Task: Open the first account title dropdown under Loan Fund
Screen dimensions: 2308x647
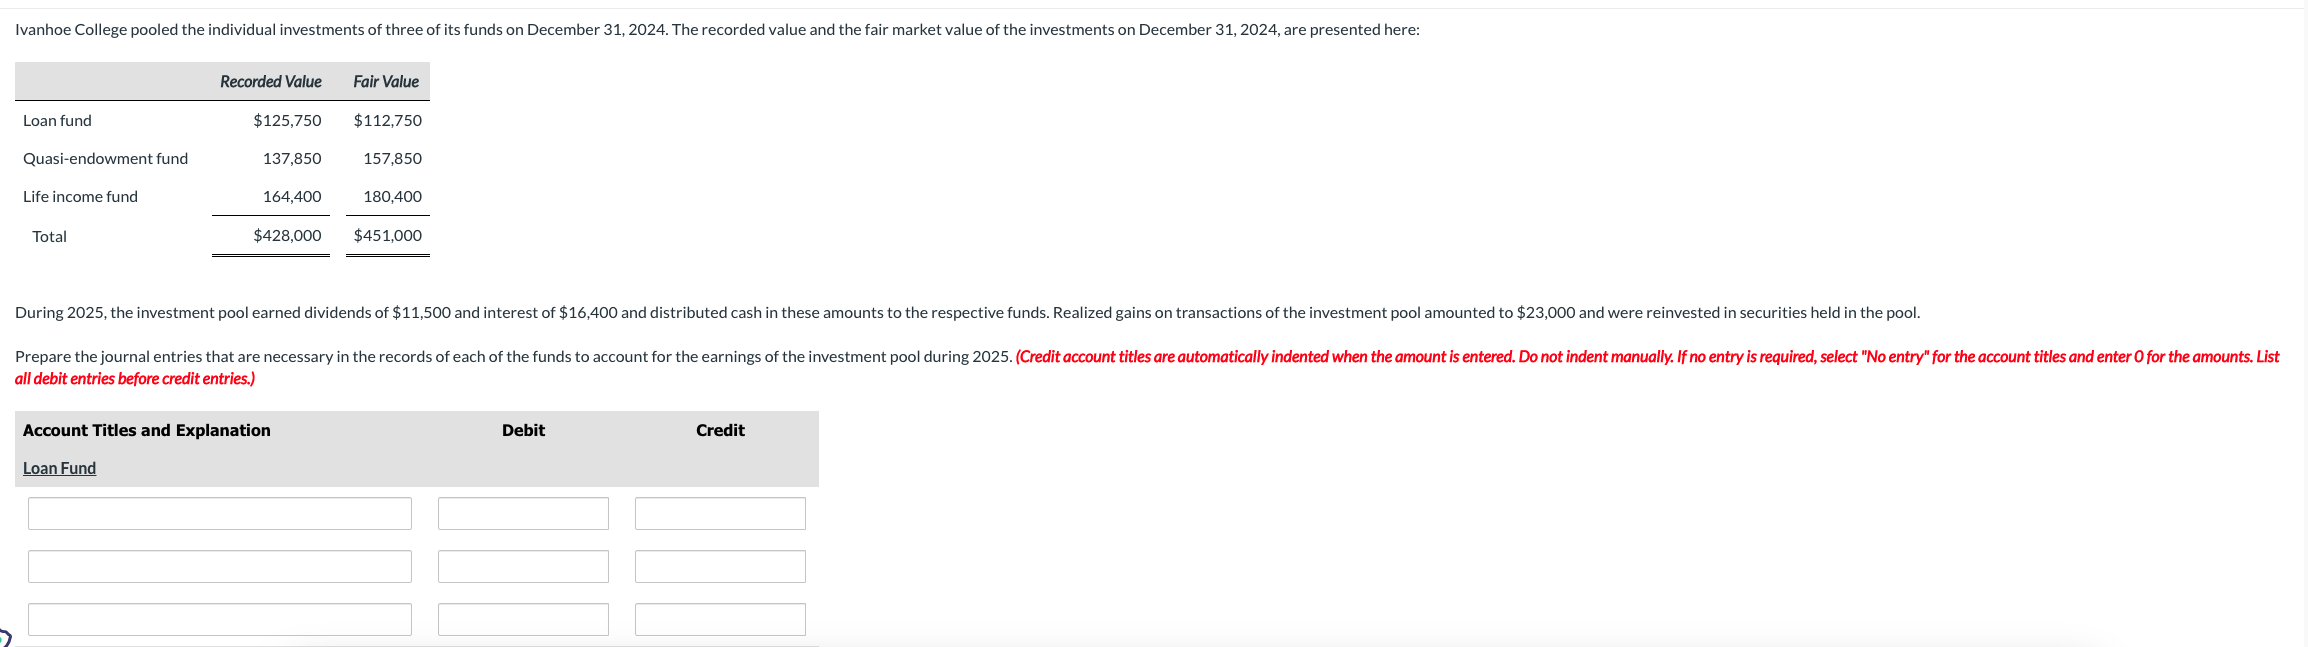Action: [219, 512]
